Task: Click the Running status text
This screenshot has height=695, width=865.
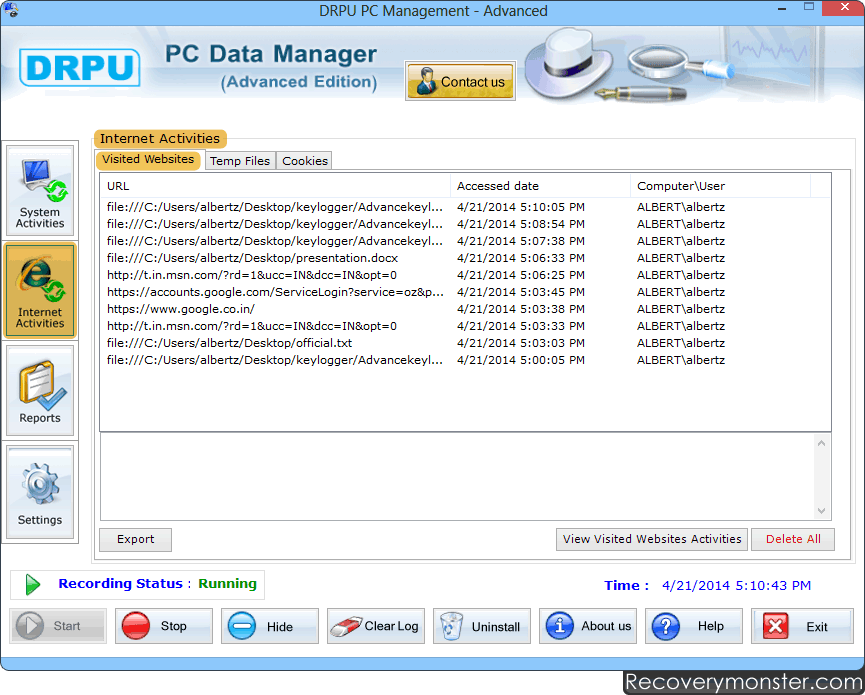Action: tap(227, 584)
